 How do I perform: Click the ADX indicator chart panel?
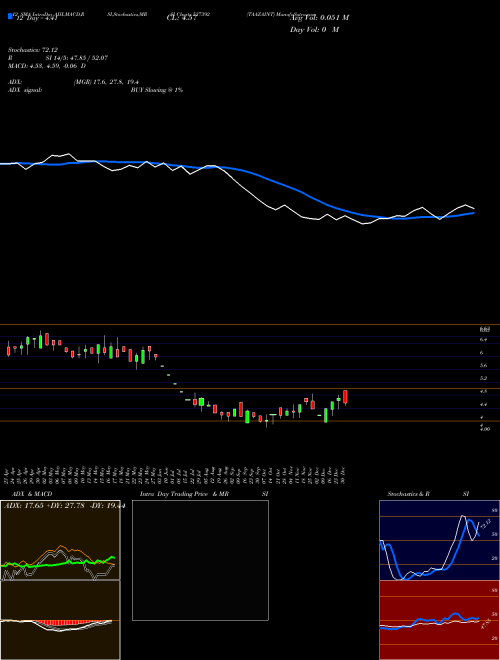click(60, 540)
